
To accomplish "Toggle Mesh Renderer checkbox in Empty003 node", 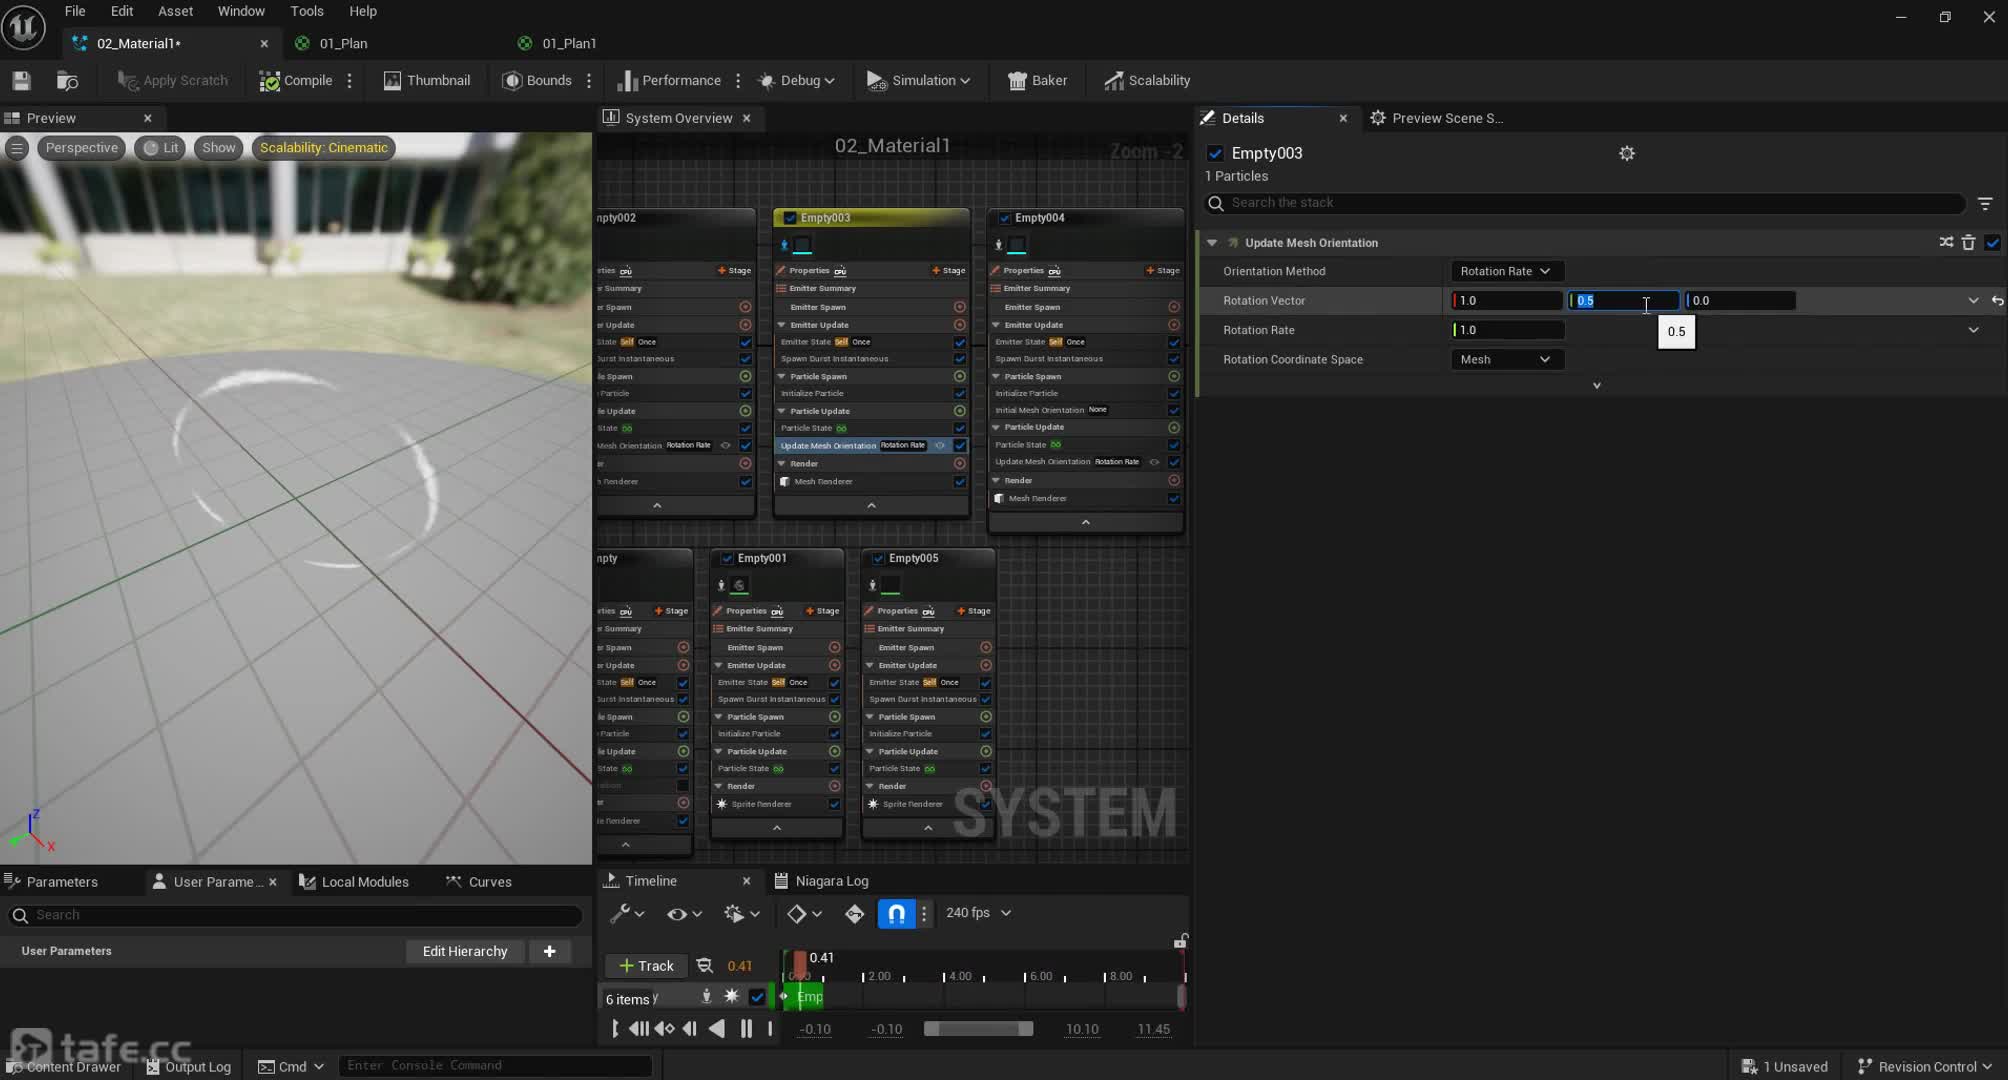I will tap(959, 482).
